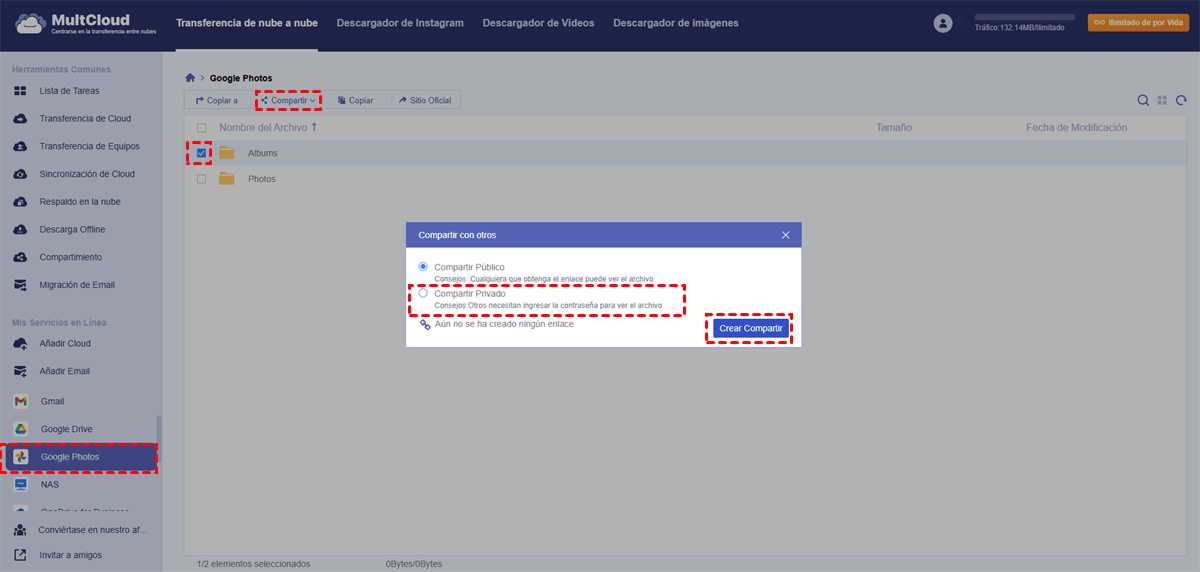Click the 0Bytes/0Bytes status text
This screenshot has width=1200, height=572.
[414, 564]
